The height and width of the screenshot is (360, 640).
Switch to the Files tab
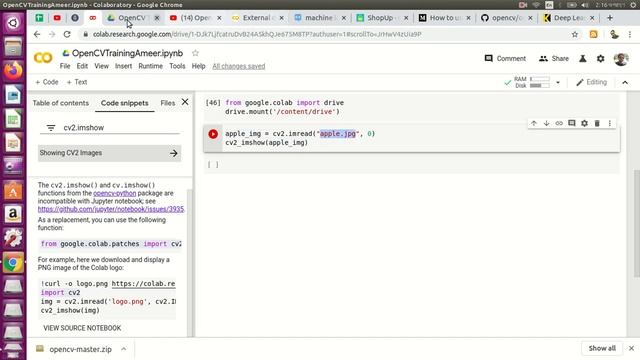coord(167,103)
